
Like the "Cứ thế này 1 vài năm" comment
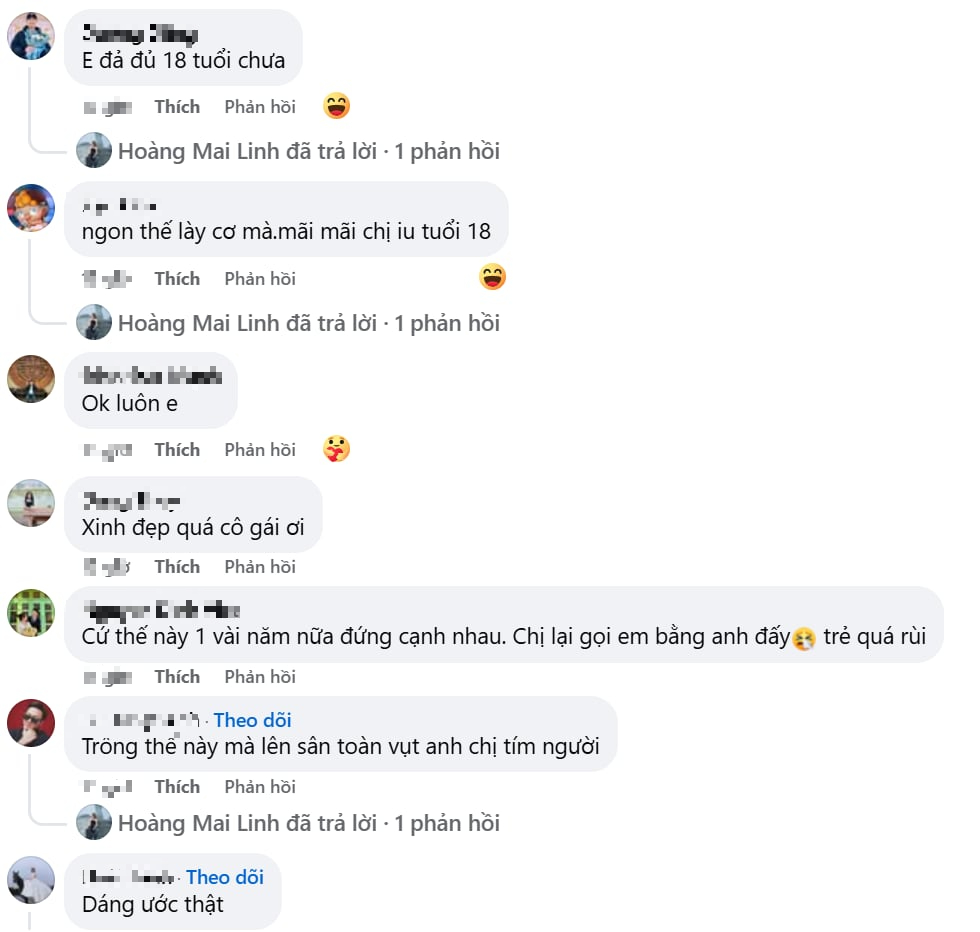click(x=177, y=677)
